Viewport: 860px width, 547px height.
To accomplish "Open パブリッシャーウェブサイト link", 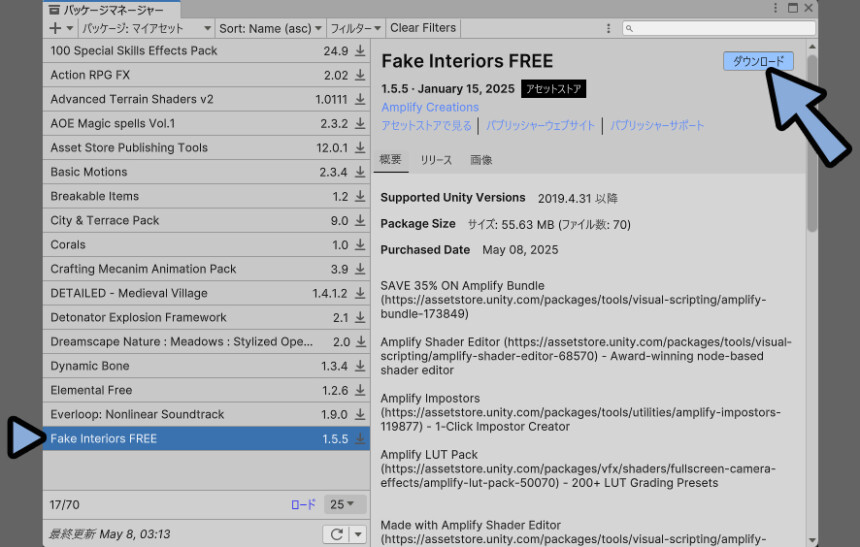I will point(540,126).
